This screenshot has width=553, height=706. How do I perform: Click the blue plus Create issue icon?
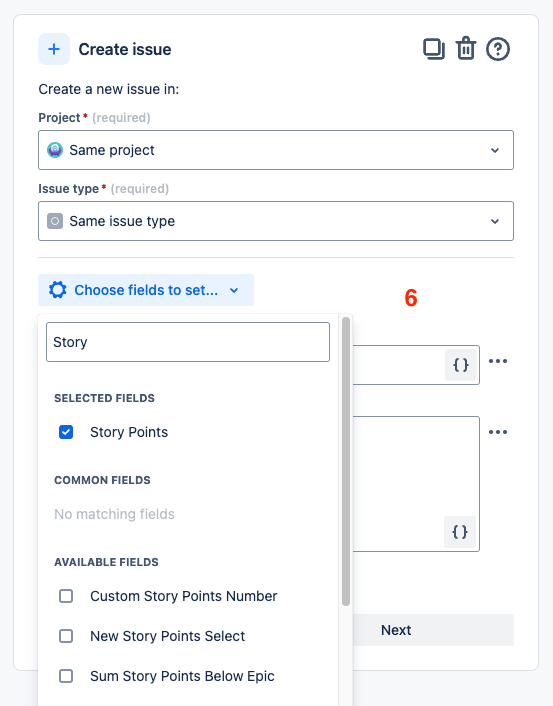pyautogui.click(x=54, y=49)
